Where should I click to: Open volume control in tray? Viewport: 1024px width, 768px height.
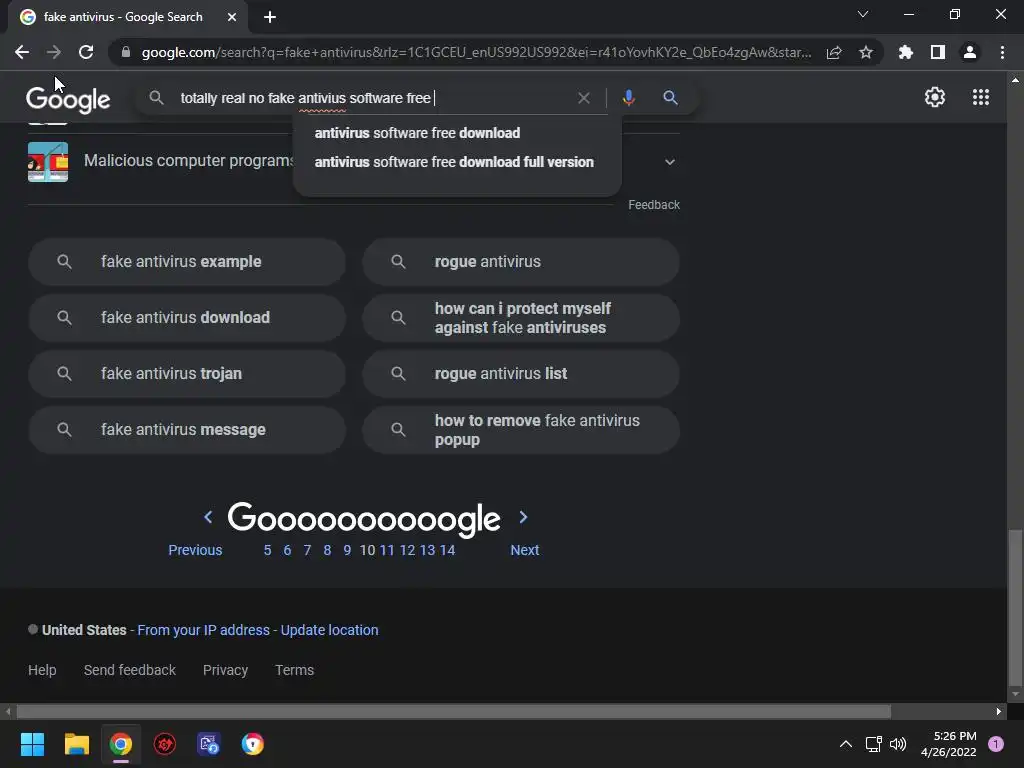tap(898, 744)
